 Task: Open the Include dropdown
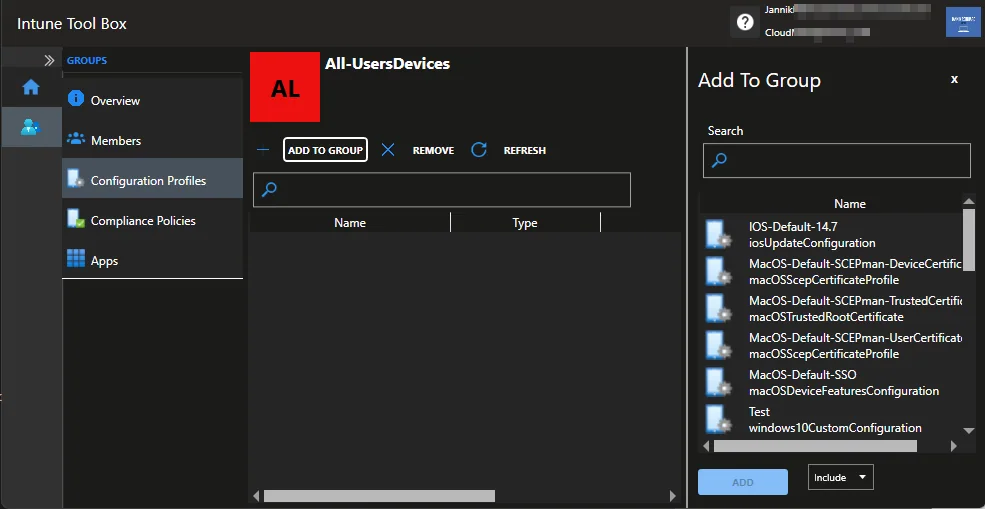[x=841, y=478]
